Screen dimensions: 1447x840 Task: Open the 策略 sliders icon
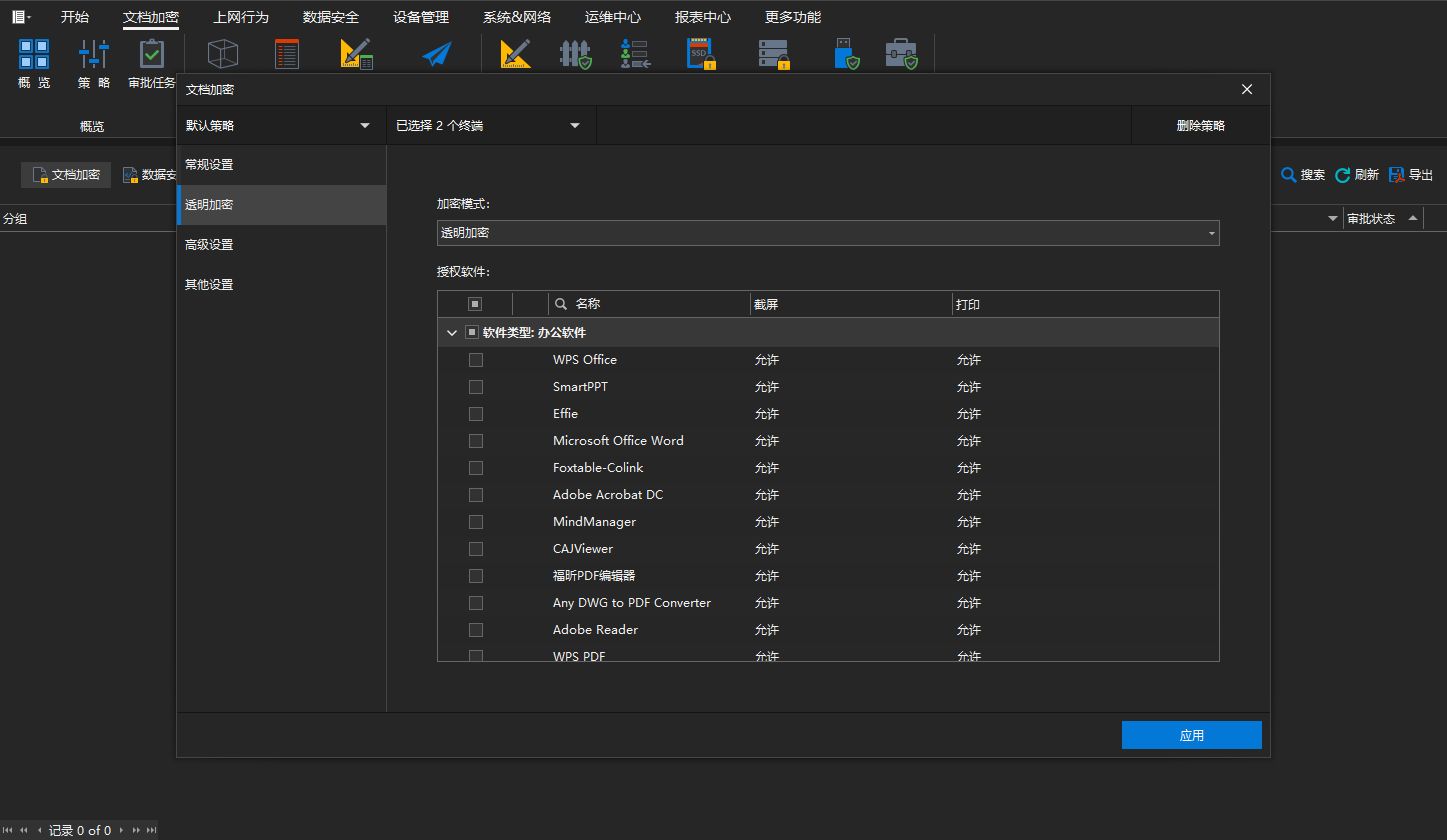pos(94,54)
